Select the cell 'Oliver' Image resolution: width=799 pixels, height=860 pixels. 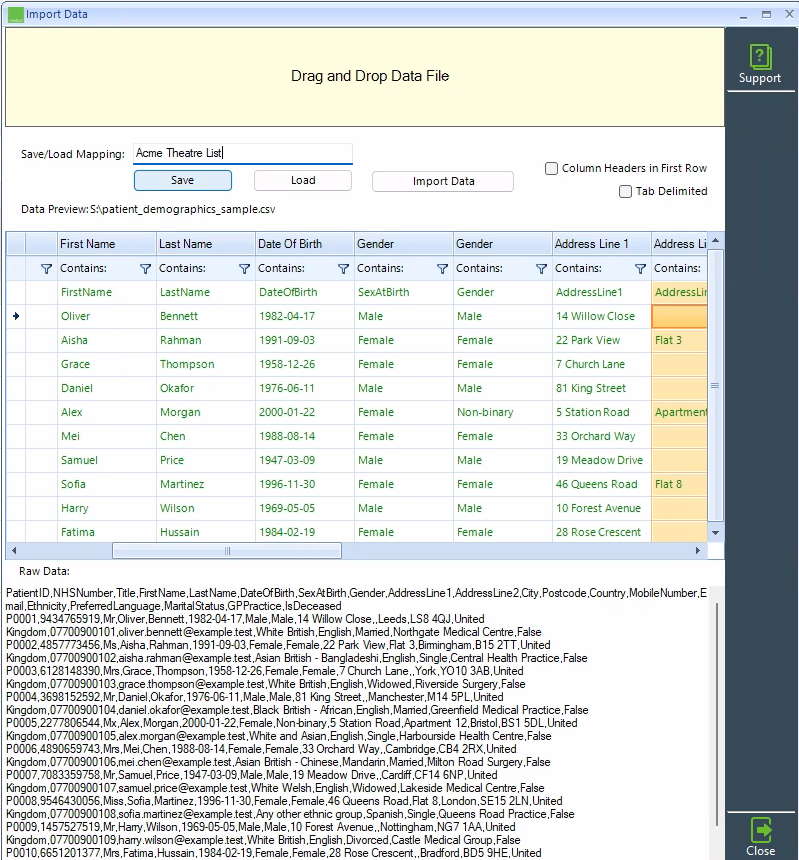(107, 316)
